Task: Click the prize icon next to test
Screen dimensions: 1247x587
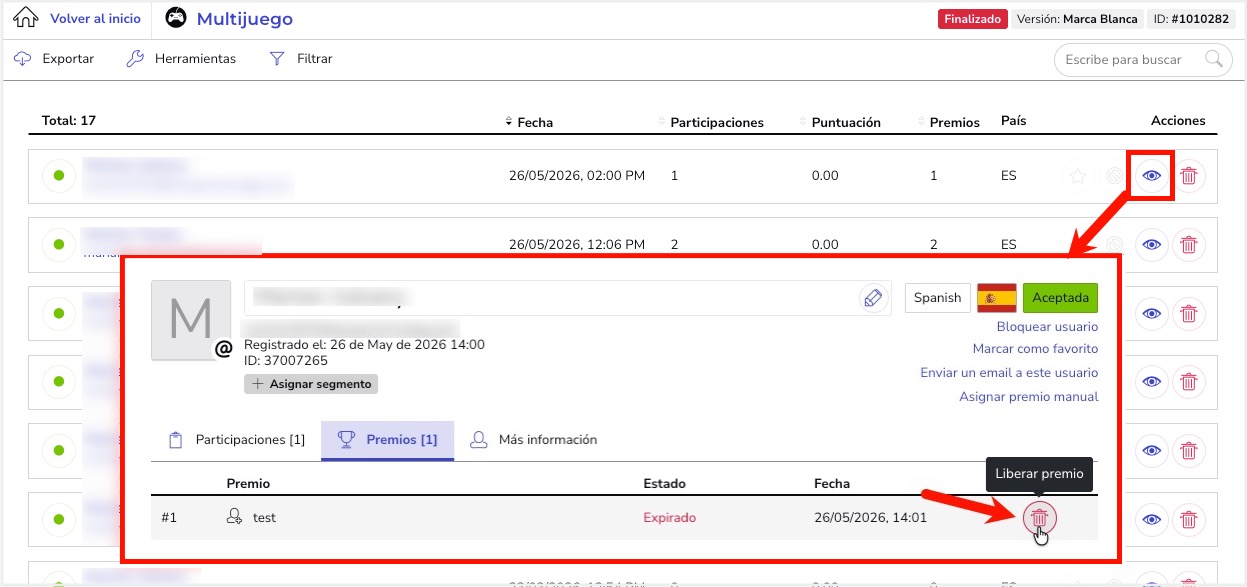Action: pyautogui.click(x=235, y=517)
